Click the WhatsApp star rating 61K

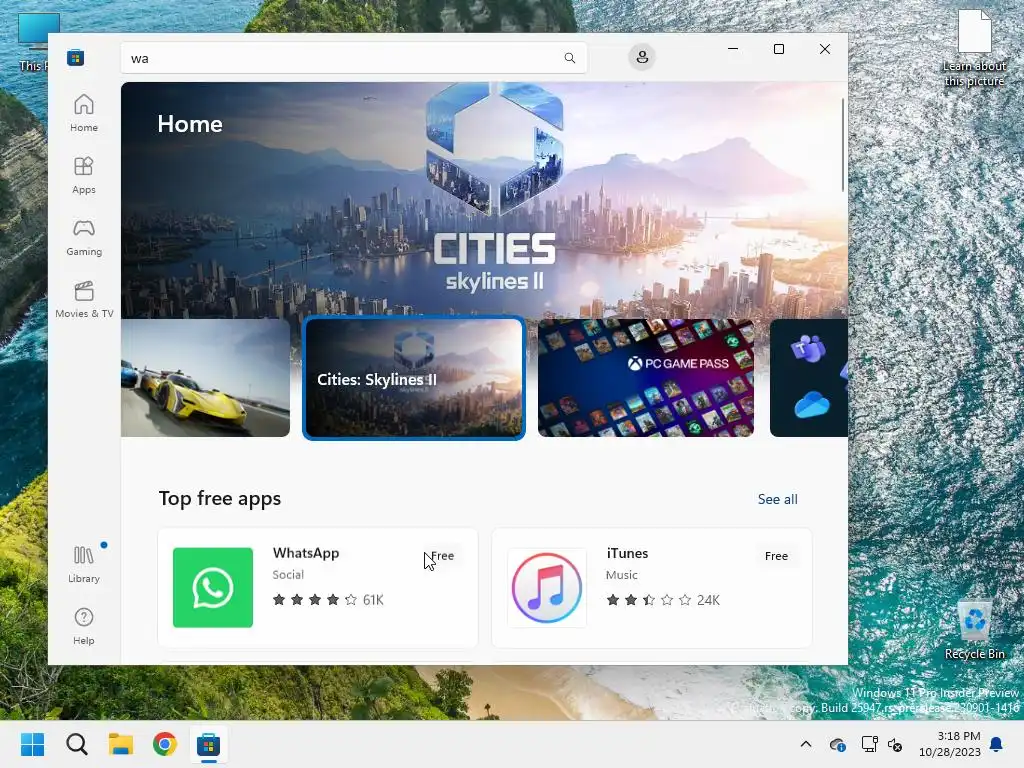(x=328, y=600)
